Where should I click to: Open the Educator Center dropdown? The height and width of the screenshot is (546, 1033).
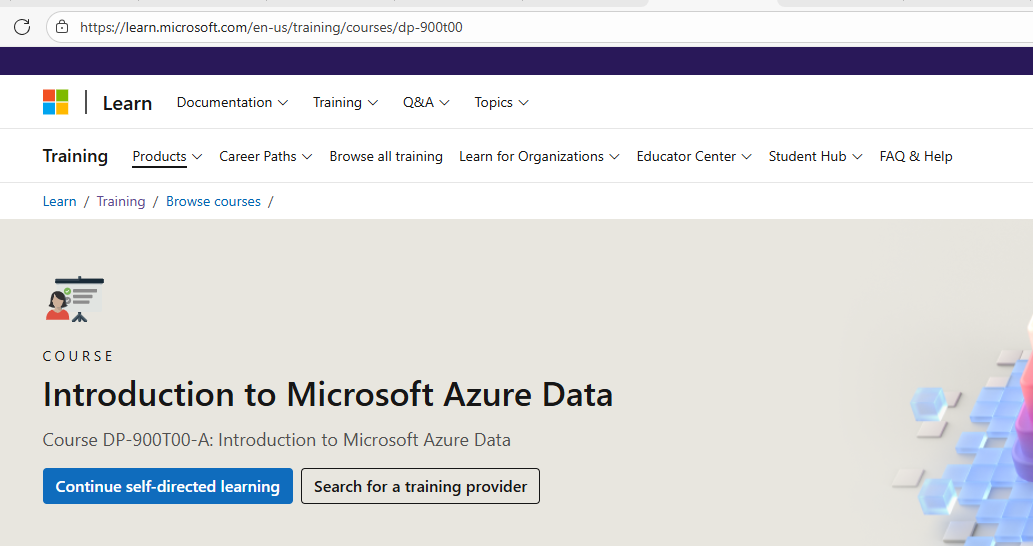[x=694, y=156]
